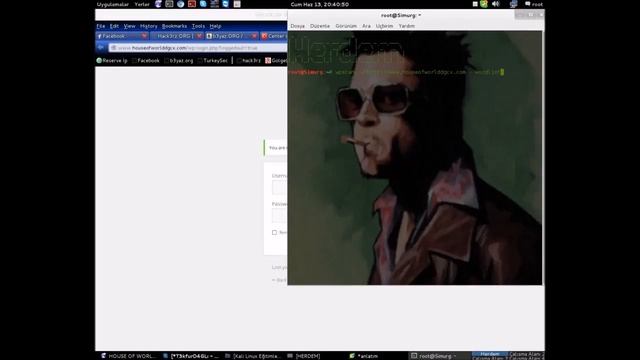Open the clock showing Cum Haz 13

[320, 4]
